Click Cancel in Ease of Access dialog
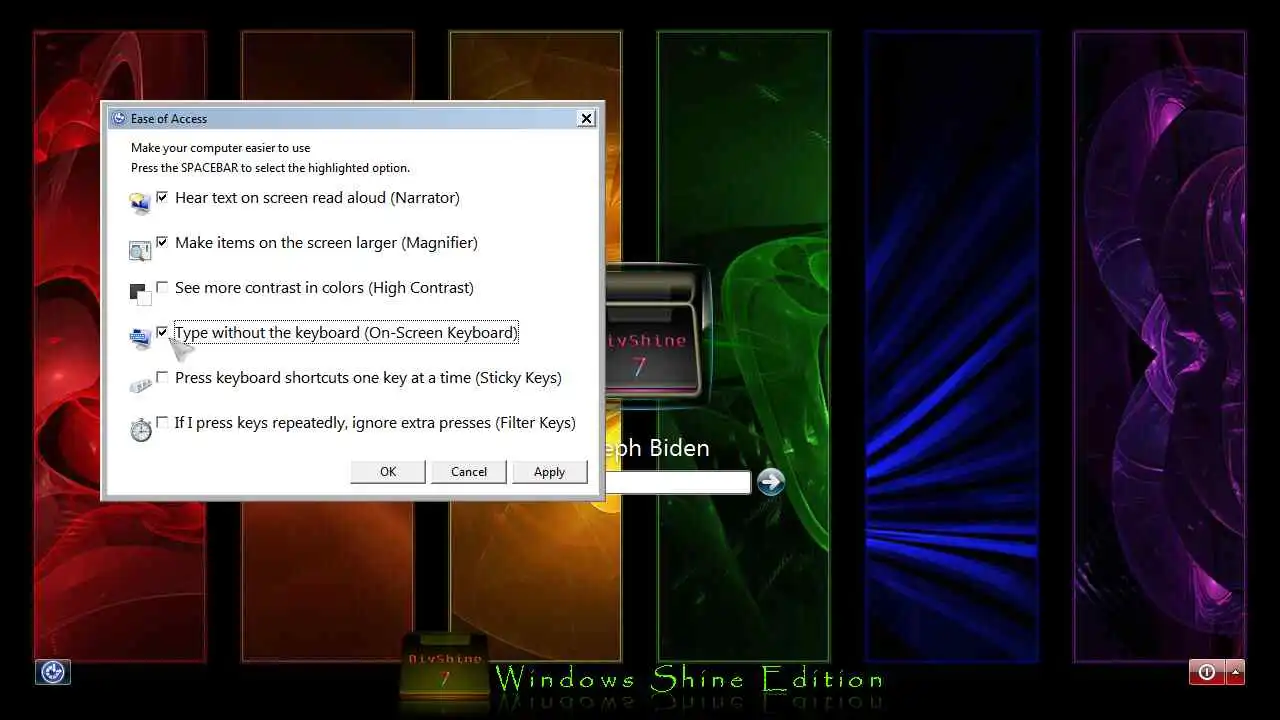The width and height of the screenshot is (1280, 720). [469, 472]
